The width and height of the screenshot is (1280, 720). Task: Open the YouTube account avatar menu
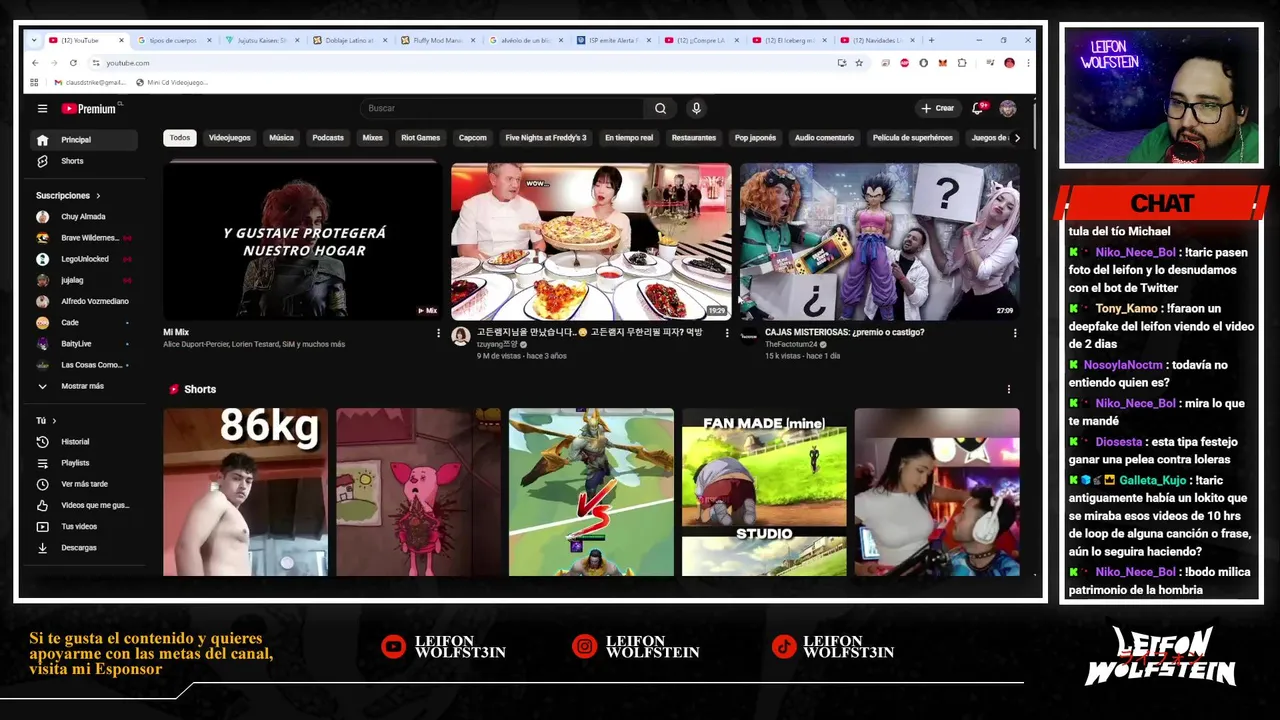pos(1007,108)
